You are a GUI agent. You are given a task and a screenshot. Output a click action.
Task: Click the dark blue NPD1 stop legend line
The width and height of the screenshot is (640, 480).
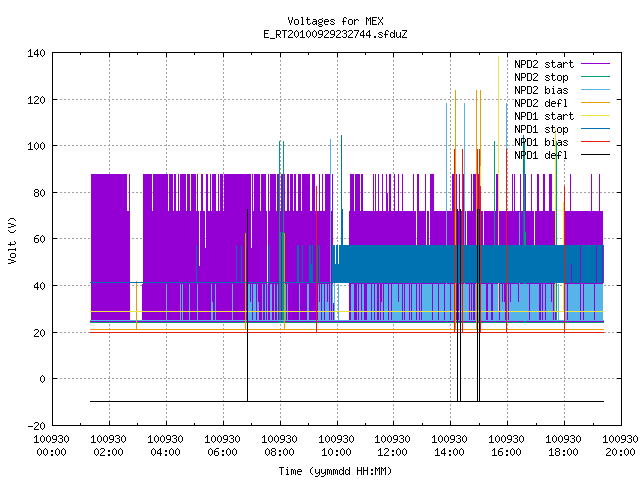596,129
